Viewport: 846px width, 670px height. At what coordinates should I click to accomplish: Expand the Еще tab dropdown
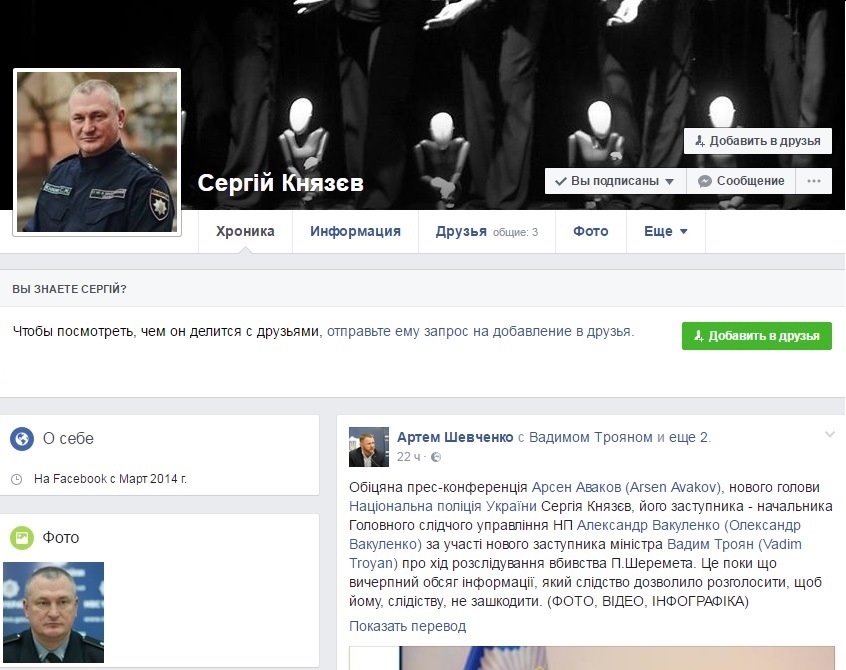click(665, 231)
